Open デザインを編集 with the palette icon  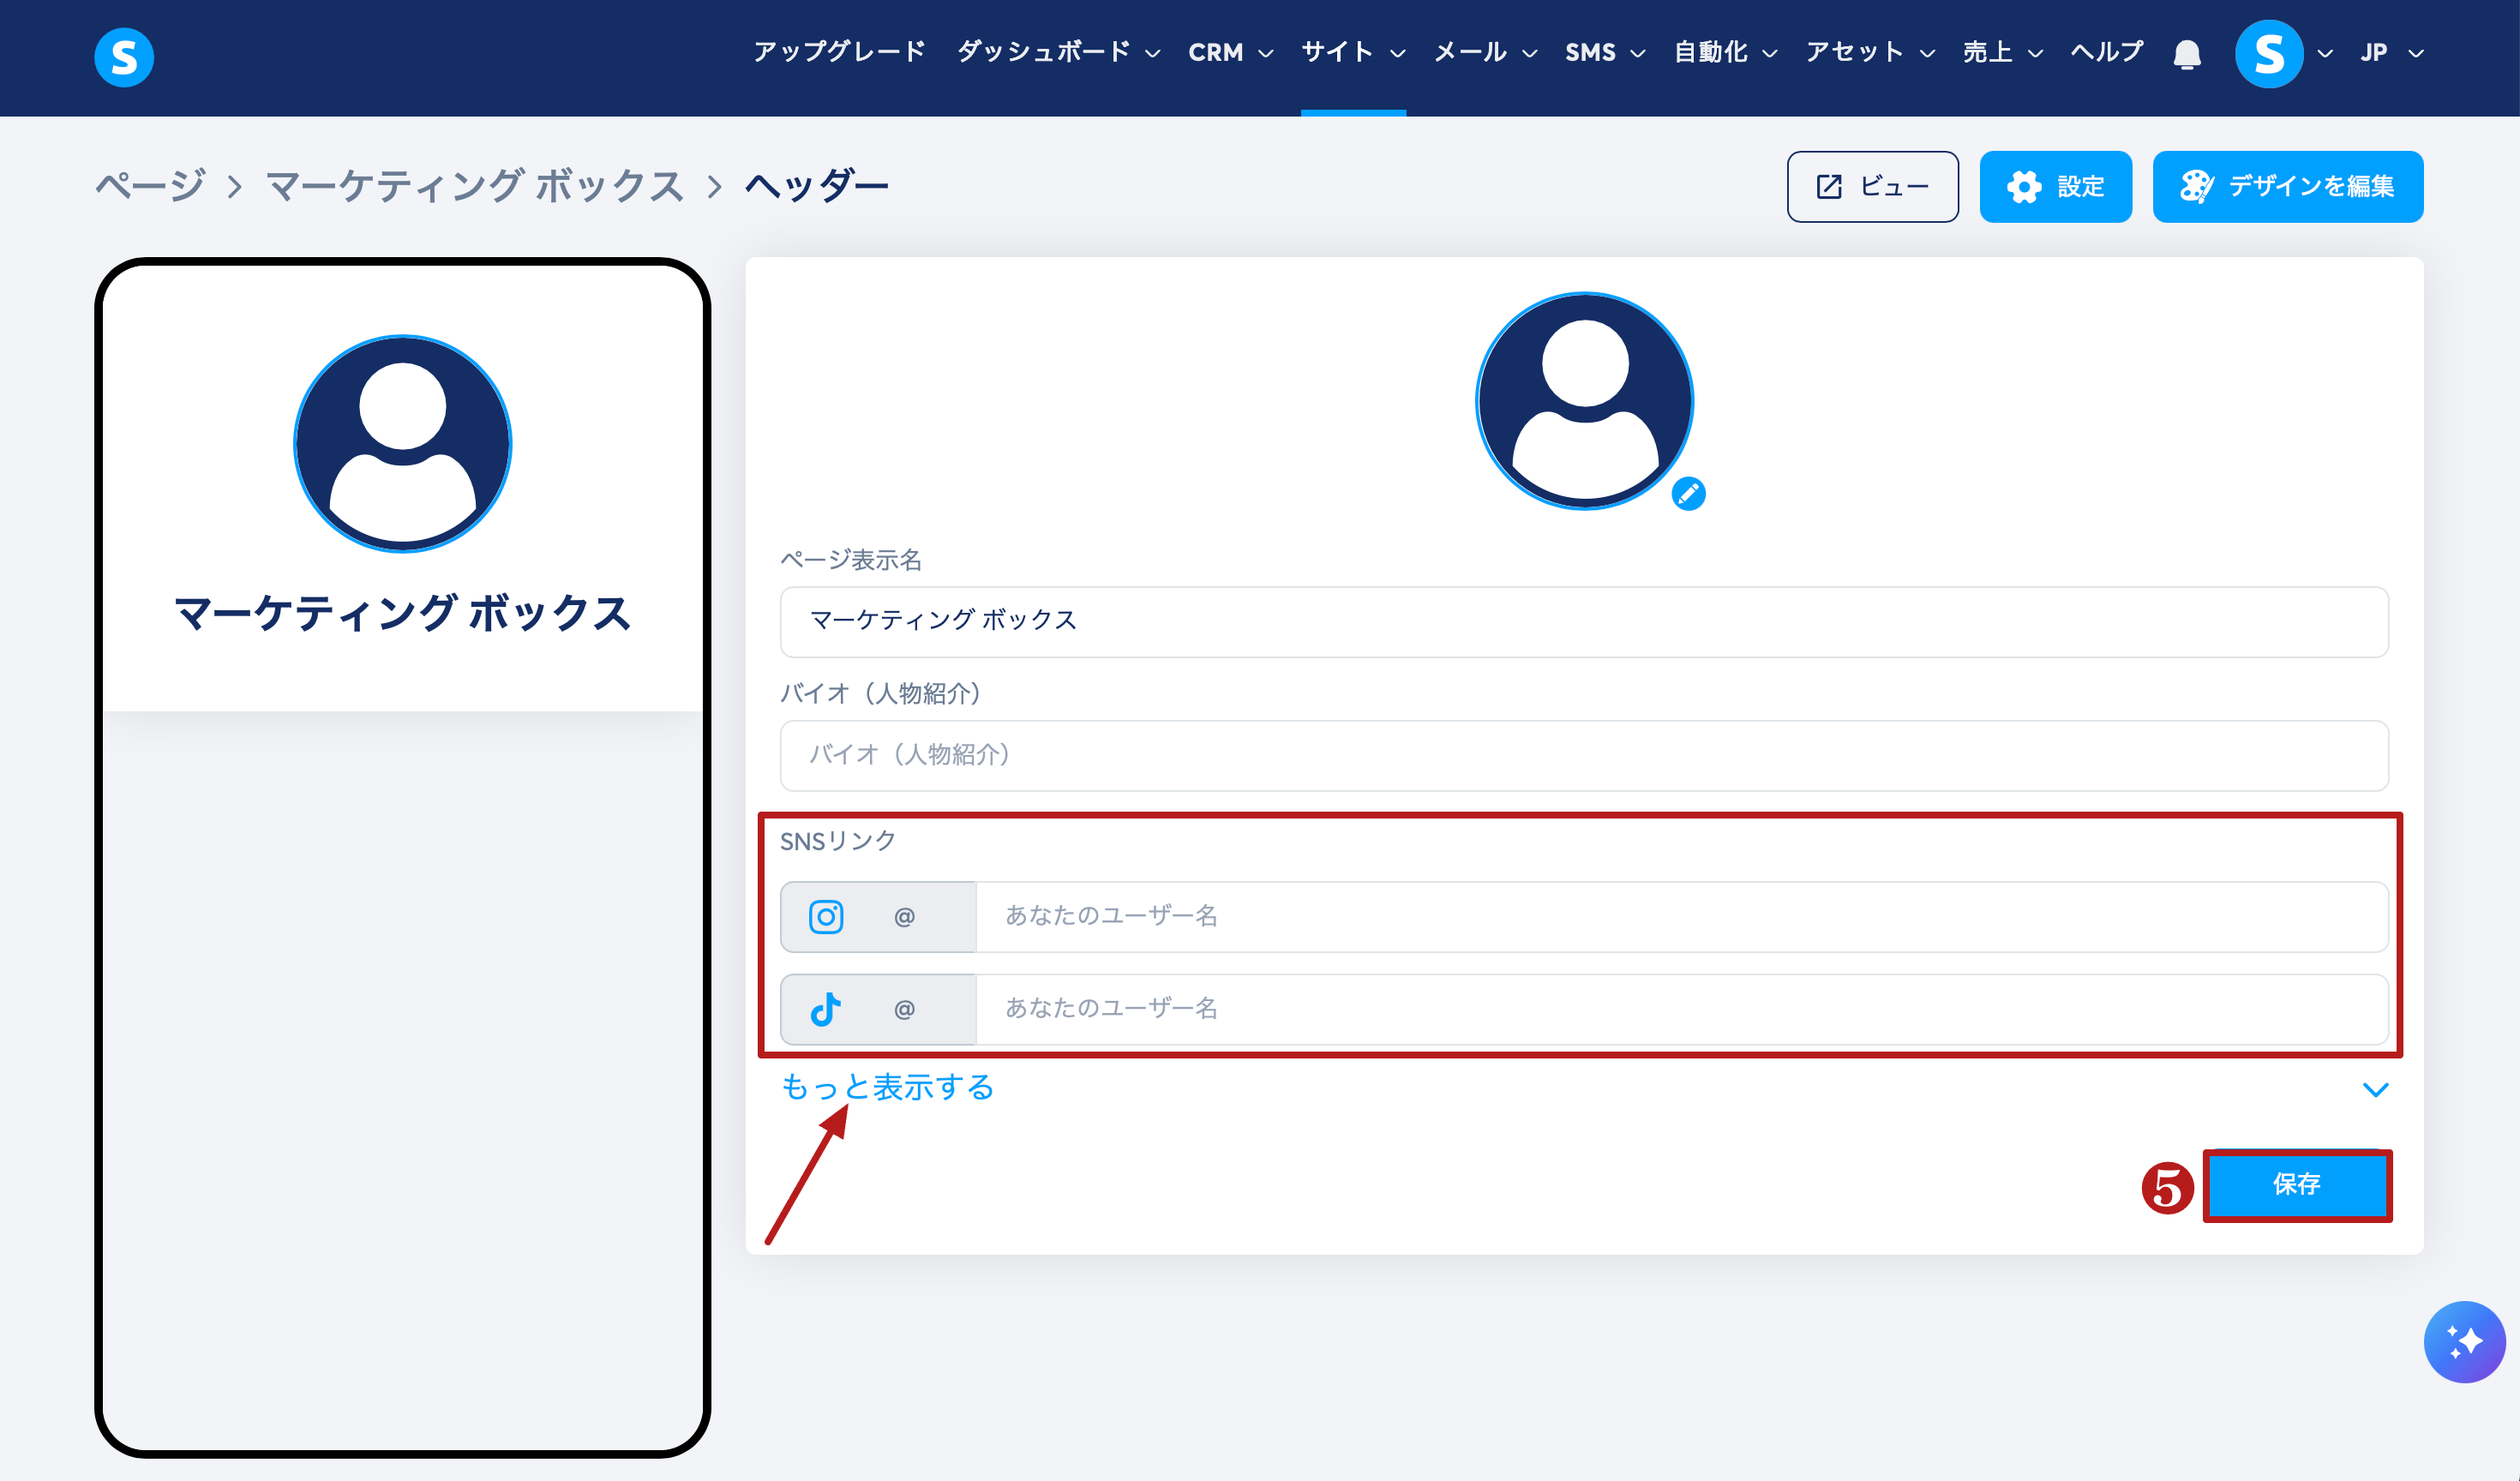coord(2287,187)
